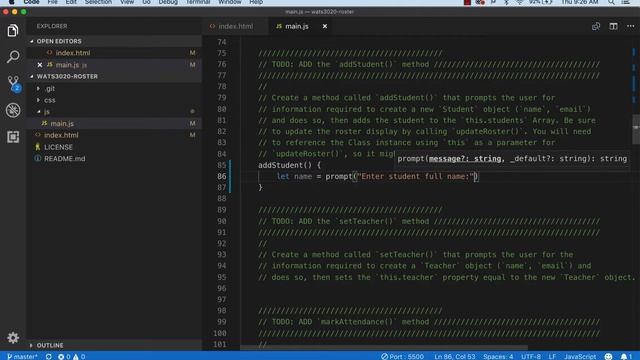
Task: Open the editor More Actions menu
Action: tap(631, 26)
